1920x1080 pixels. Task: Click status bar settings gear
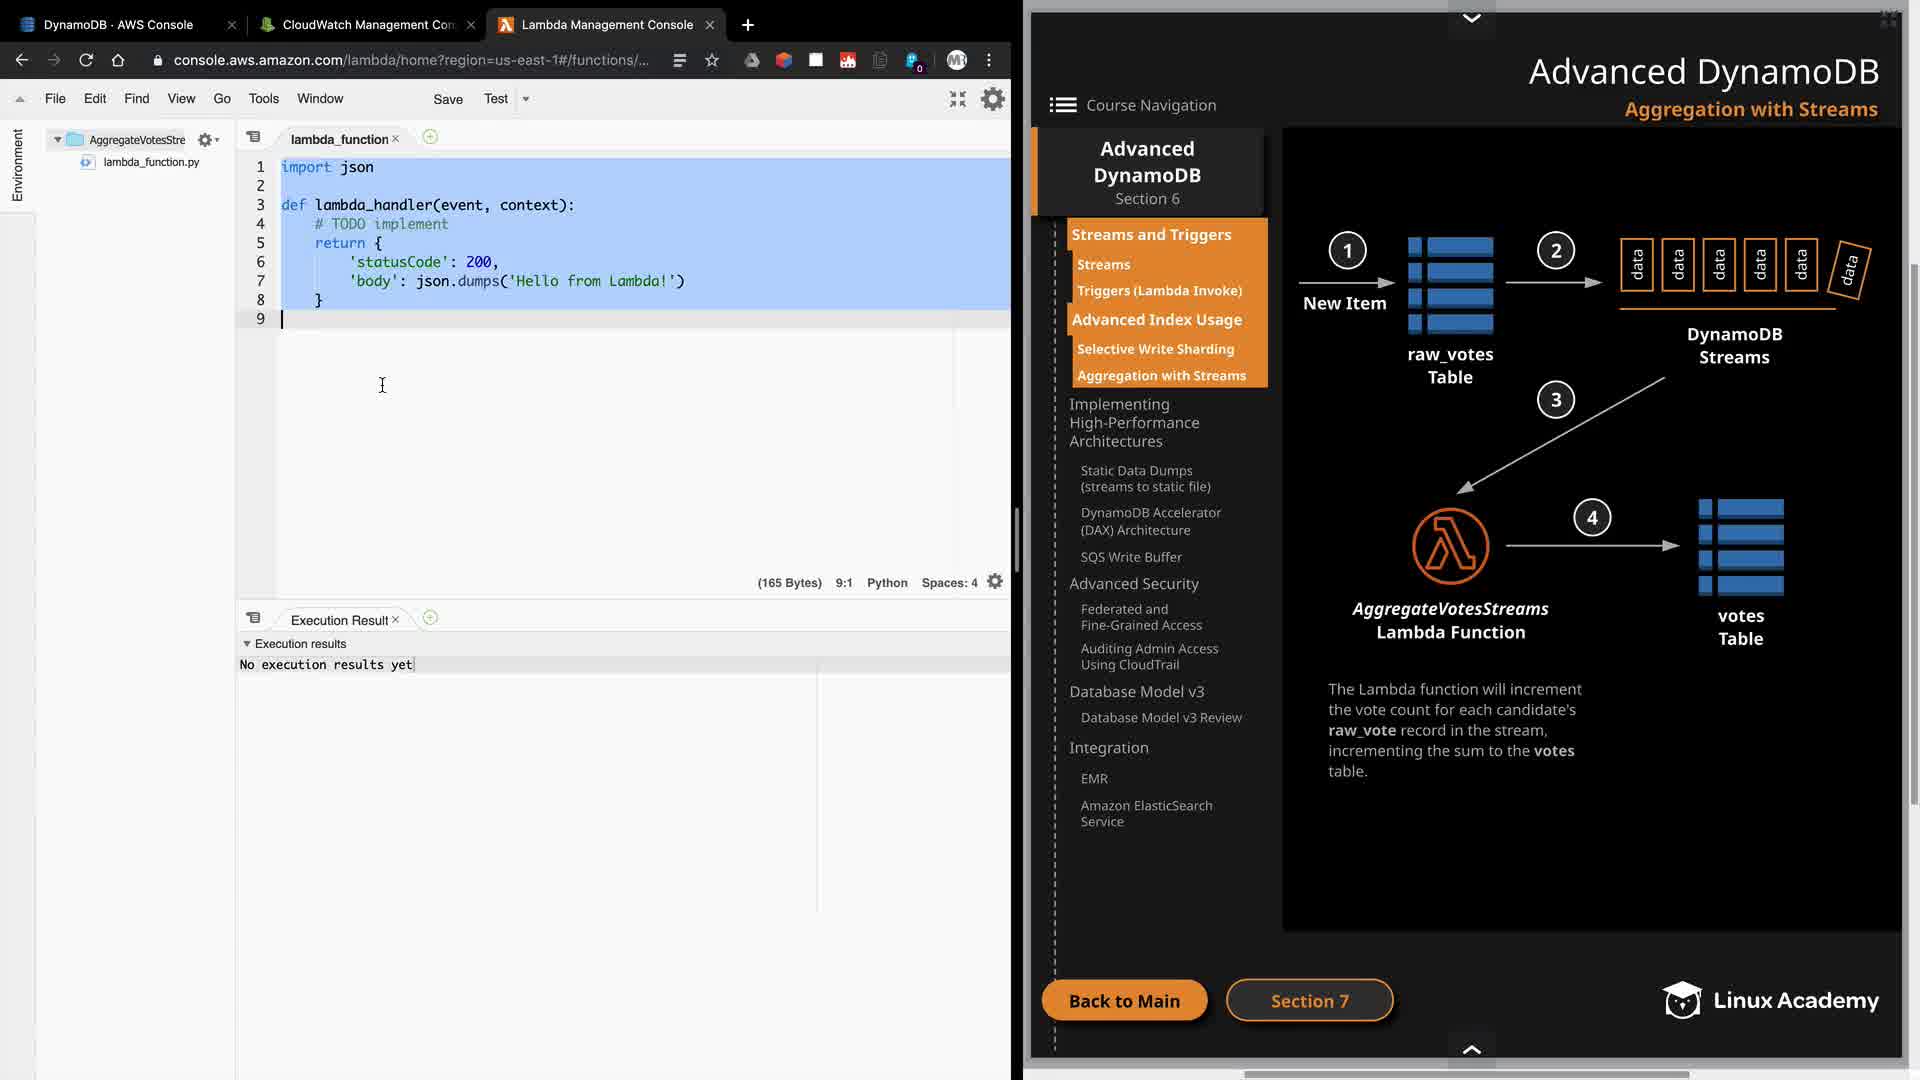[x=994, y=582]
